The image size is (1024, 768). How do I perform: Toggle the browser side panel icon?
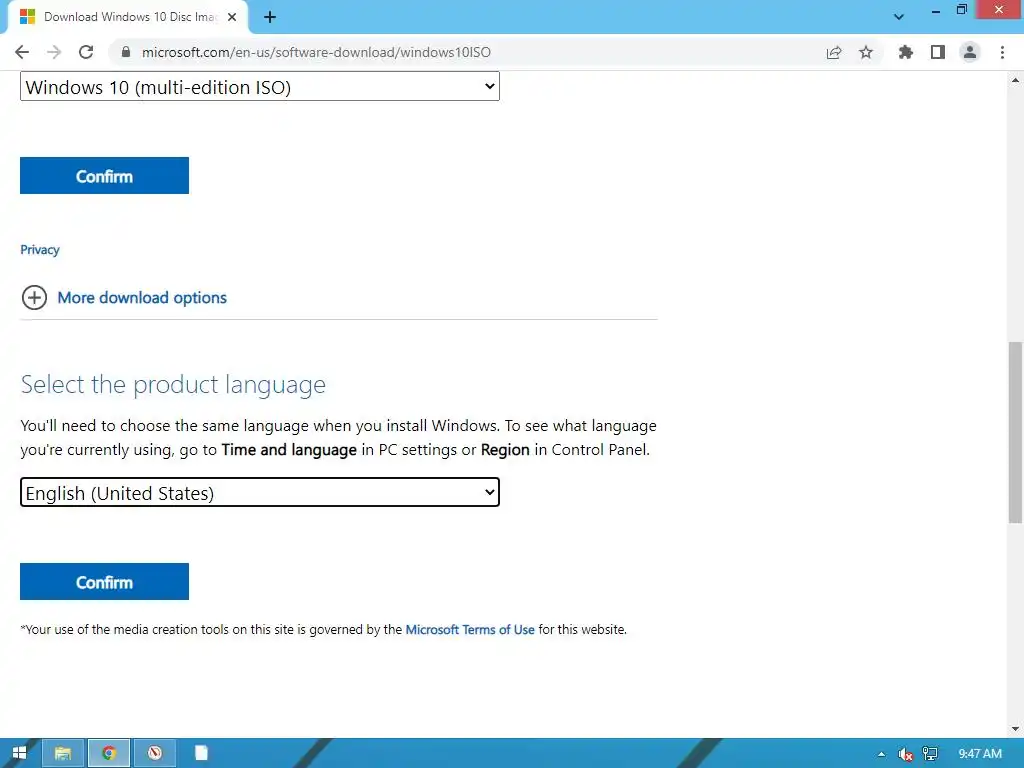[x=938, y=52]
